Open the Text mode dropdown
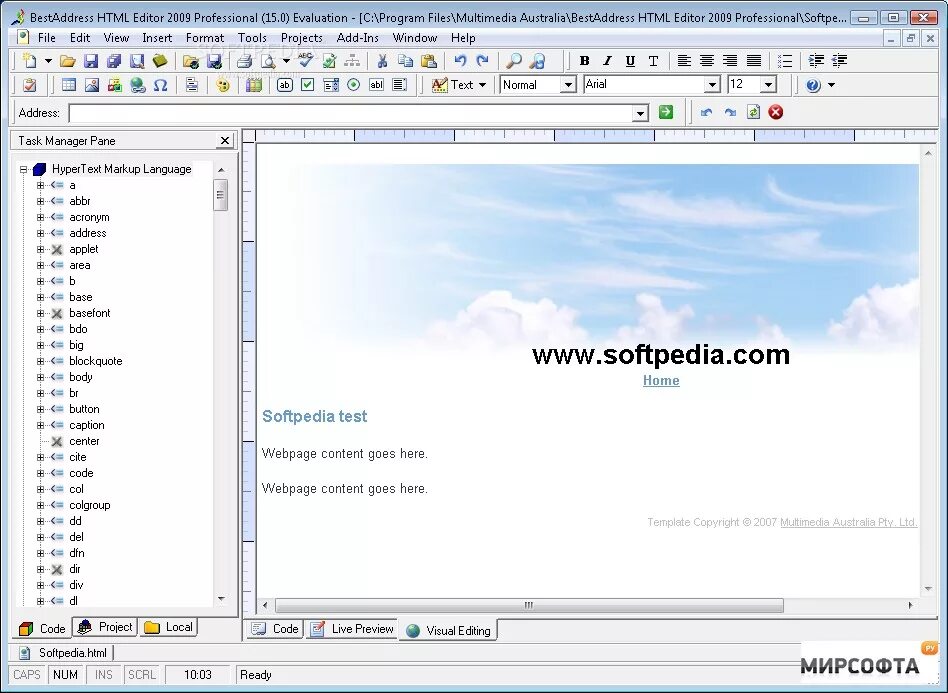The width and height of the screenshot is (948, 693). click(482, 85)
